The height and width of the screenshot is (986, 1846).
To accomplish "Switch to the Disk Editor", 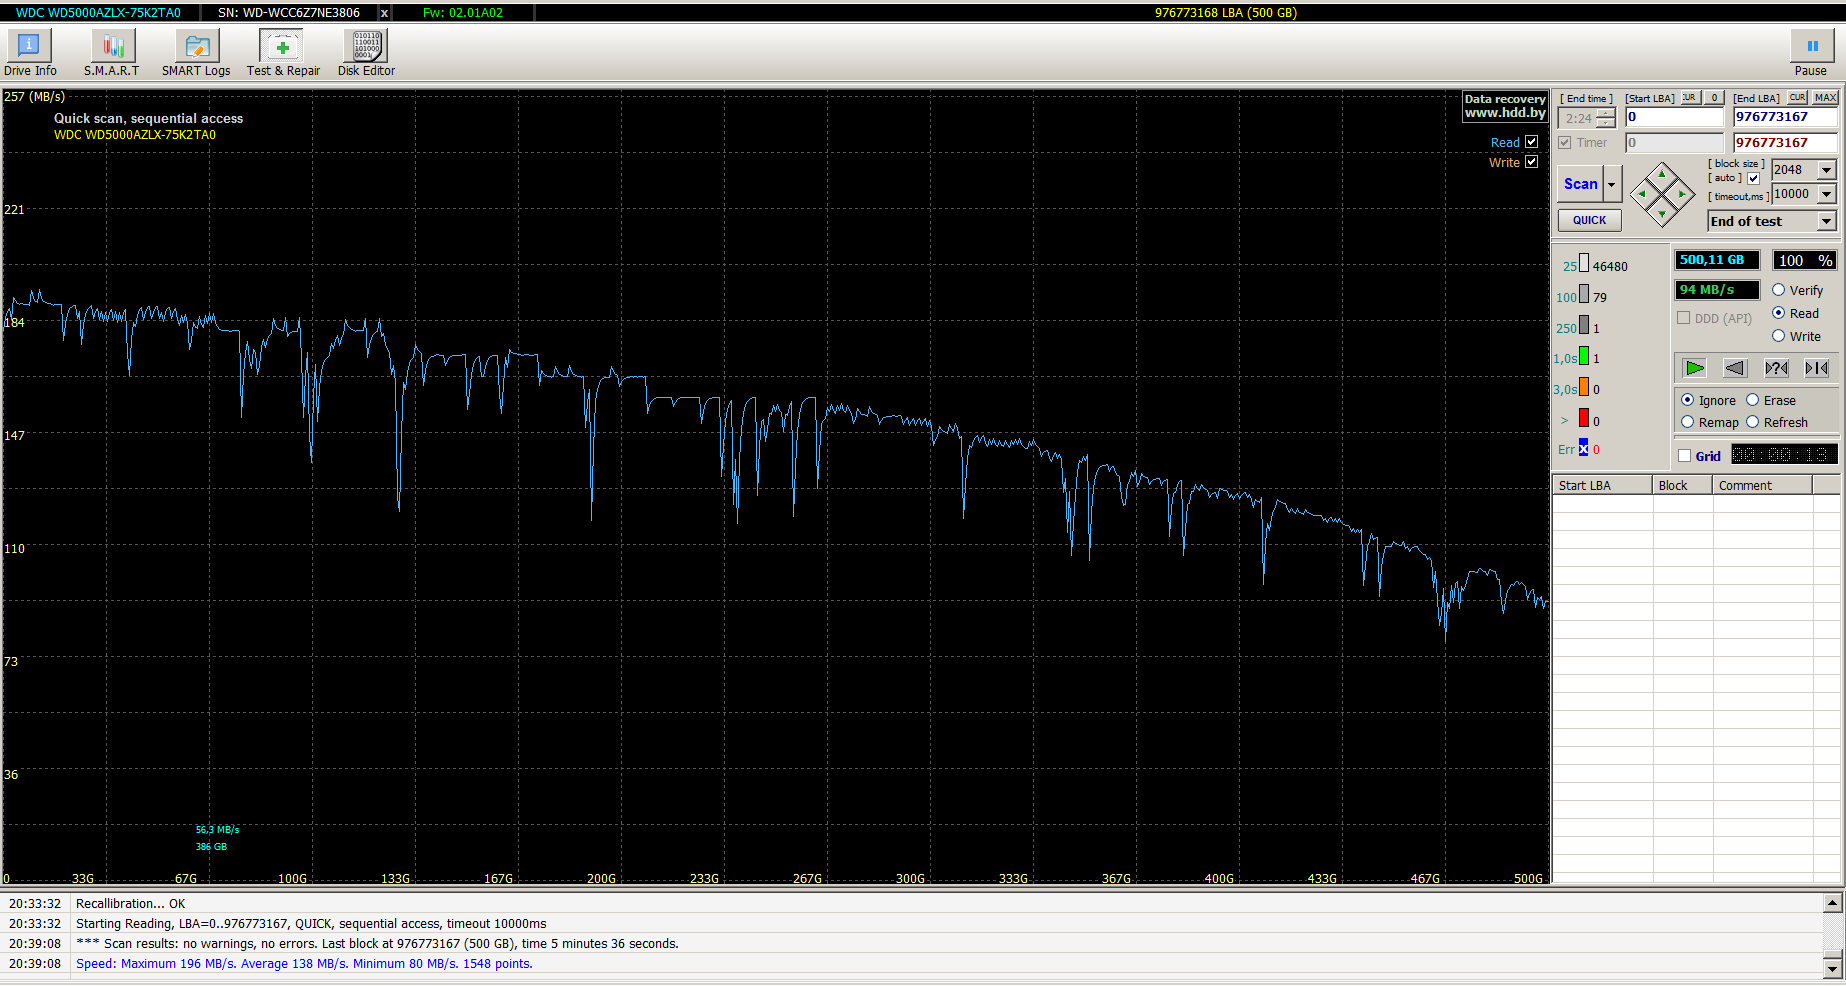I will click(366, 52).
